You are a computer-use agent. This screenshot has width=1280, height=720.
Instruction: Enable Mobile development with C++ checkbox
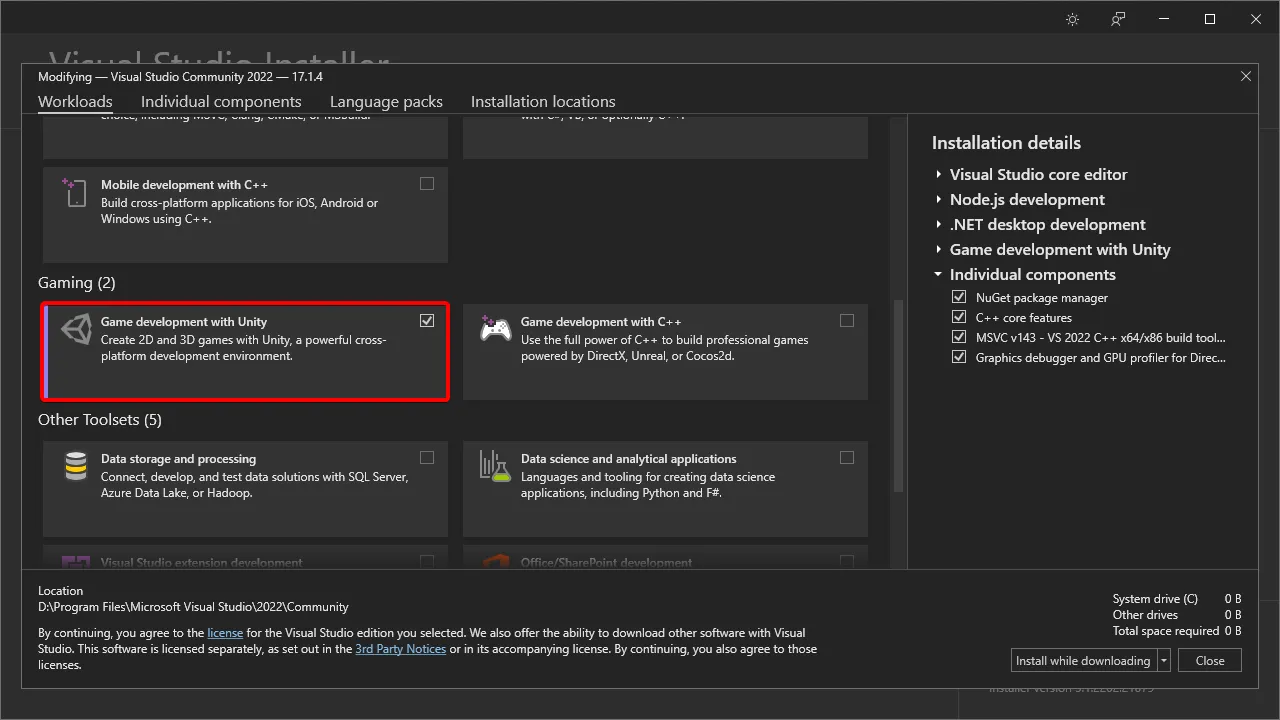pos(427,184)
